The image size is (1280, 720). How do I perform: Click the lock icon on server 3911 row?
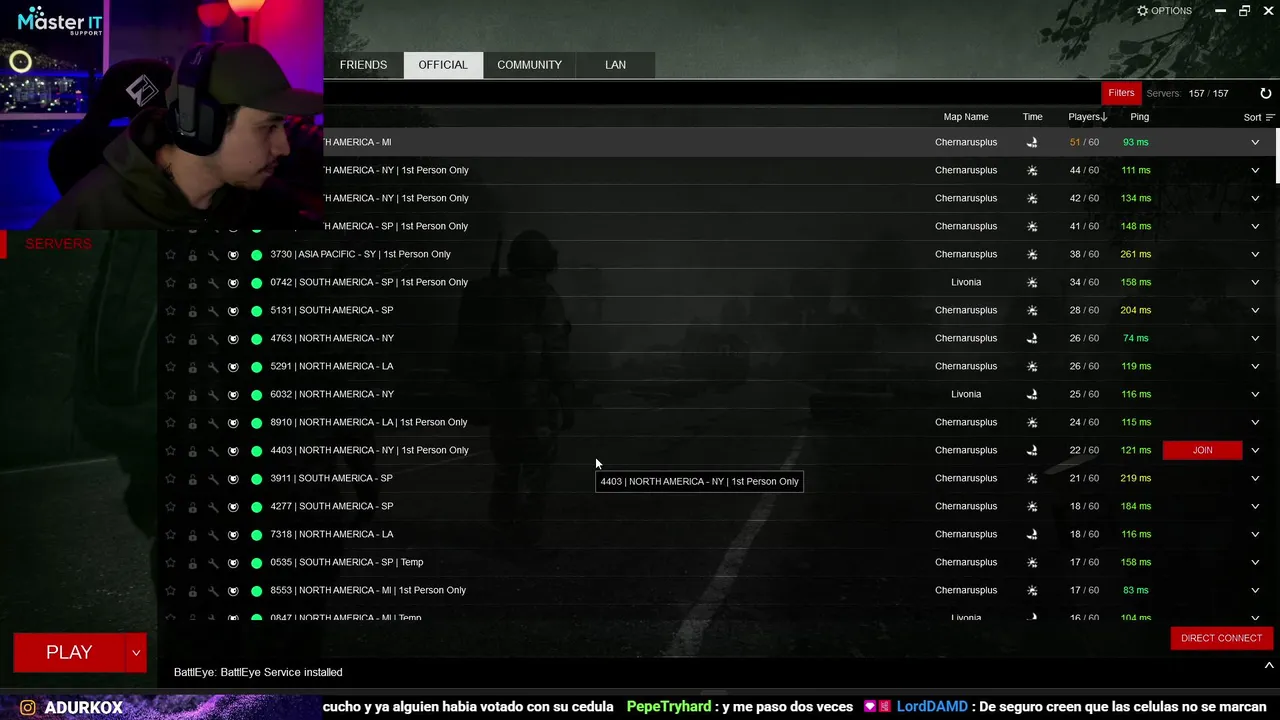point(192,478)
